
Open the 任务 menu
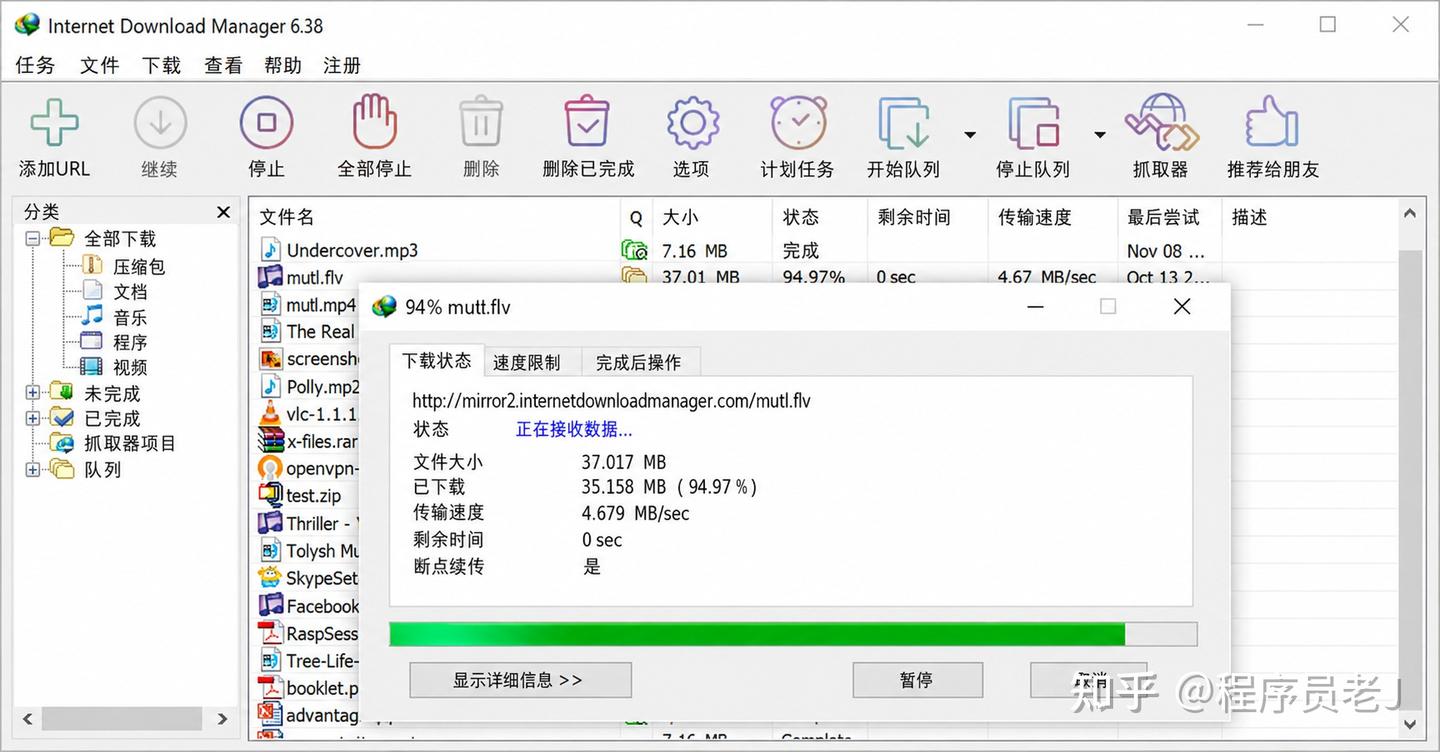[x=35, y=65]
